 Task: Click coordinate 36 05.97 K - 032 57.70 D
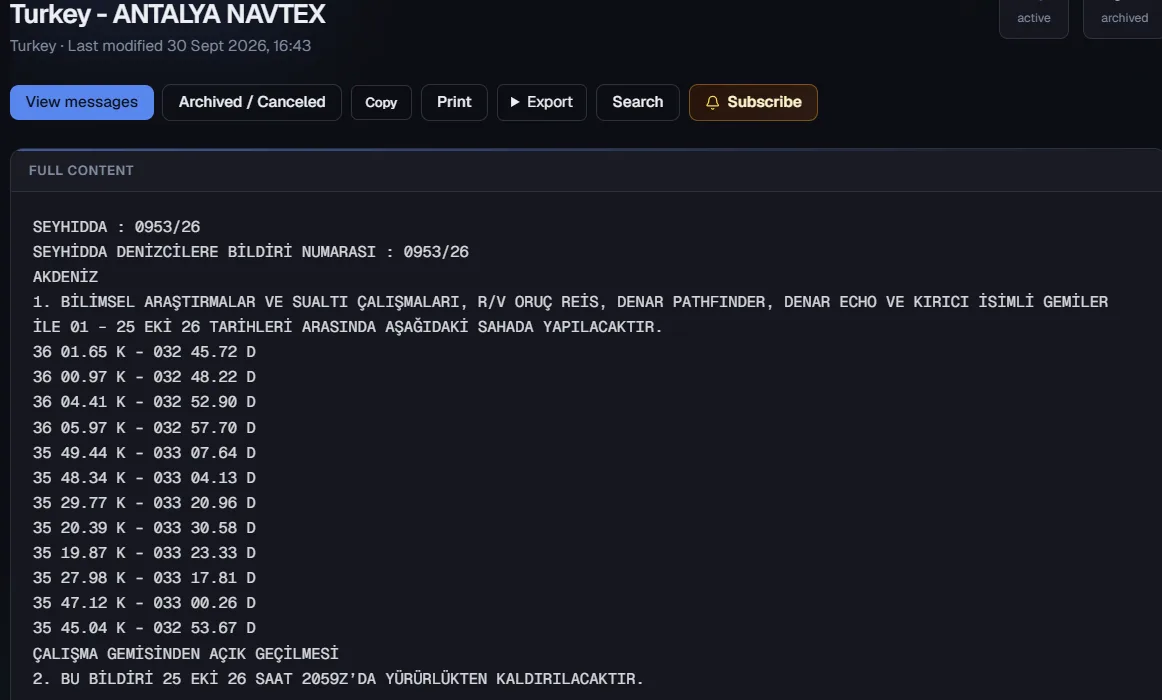[x=144, y=427]
